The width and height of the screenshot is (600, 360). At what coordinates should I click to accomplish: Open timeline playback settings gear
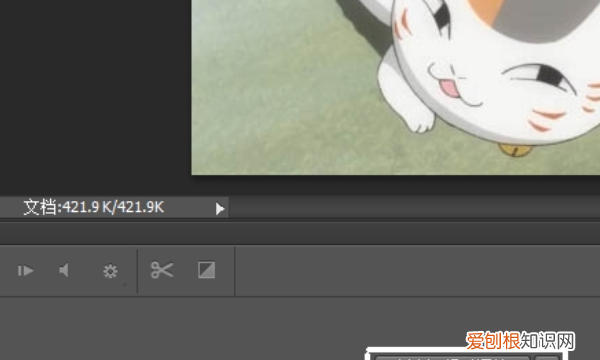(x=110, y=271)
